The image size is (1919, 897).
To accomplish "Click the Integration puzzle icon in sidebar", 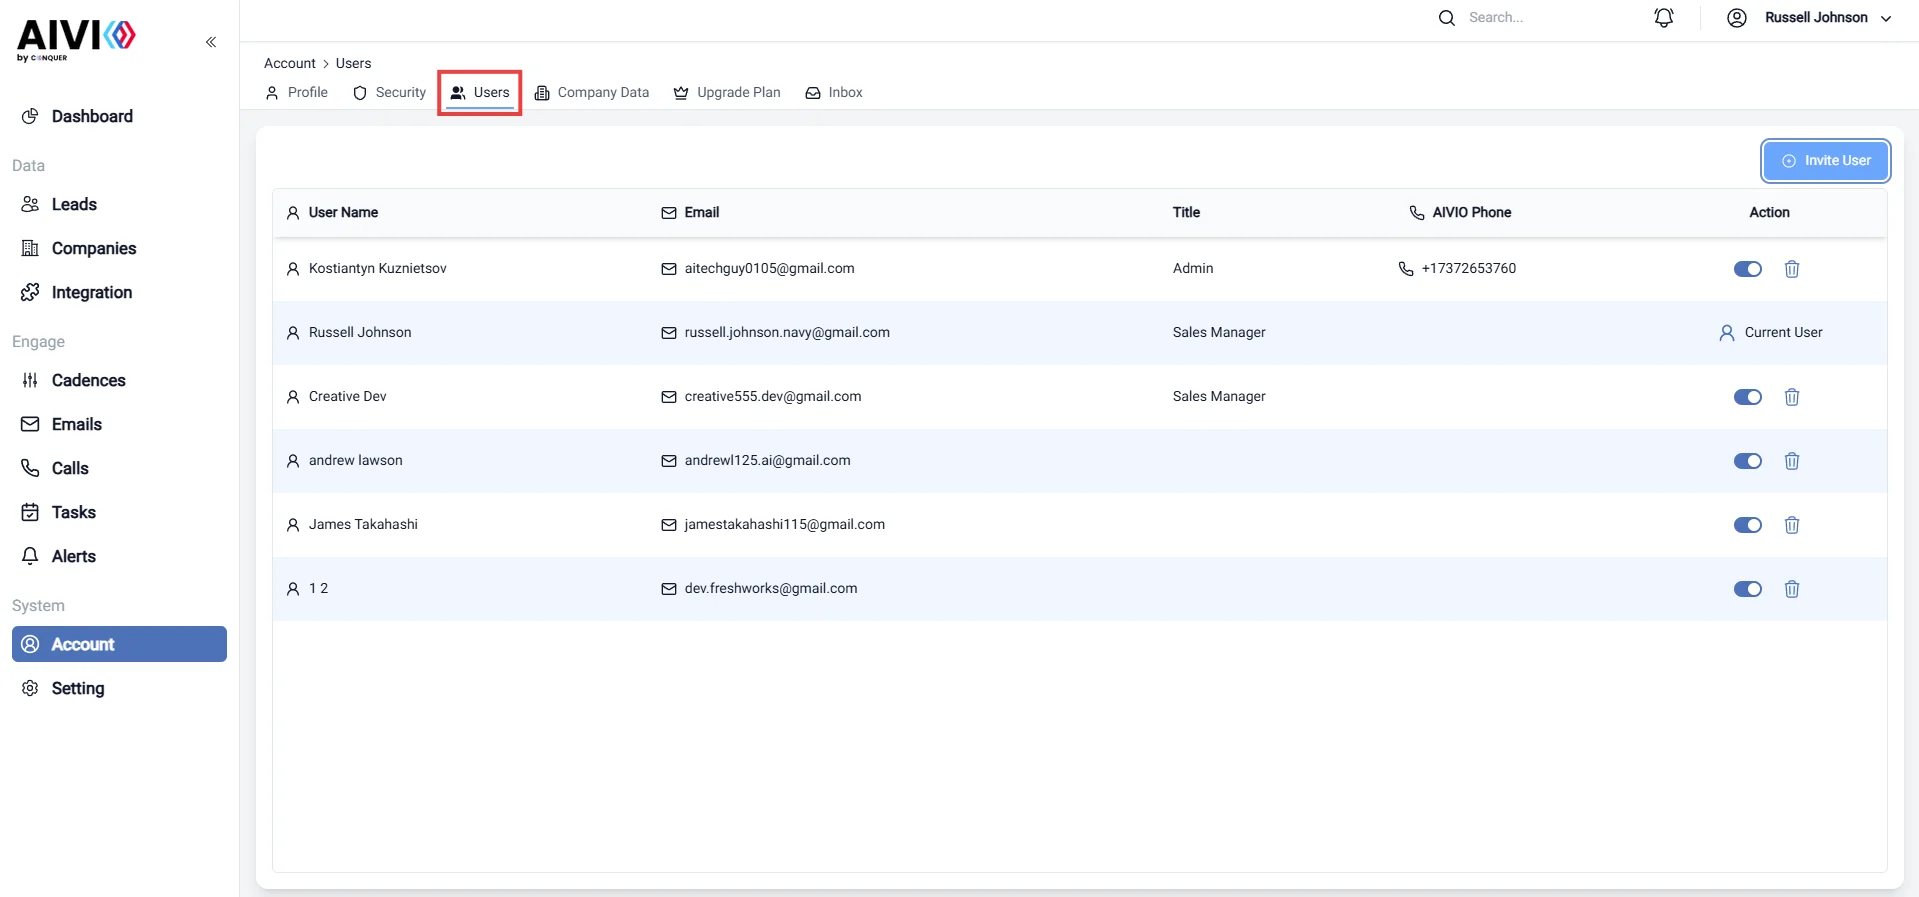I will pyautogui.click(x=30, y=292).
